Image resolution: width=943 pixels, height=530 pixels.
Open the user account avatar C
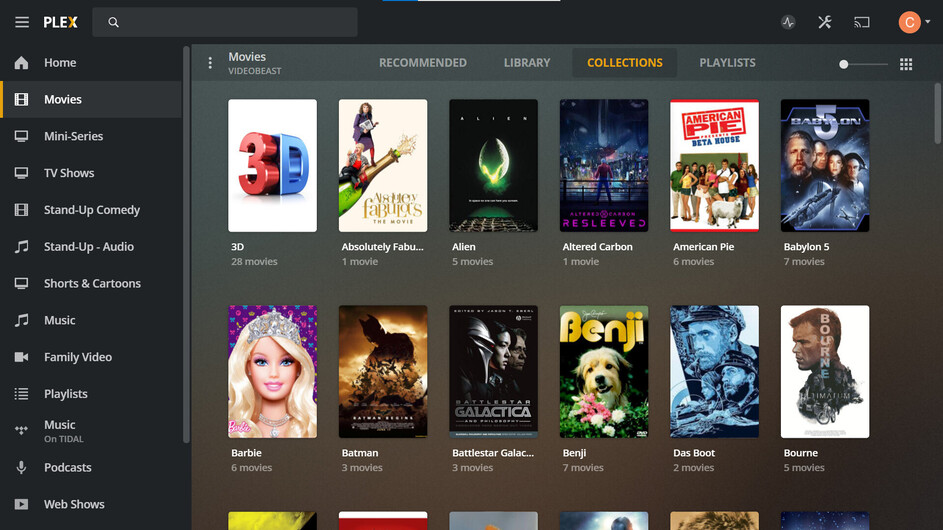(909, 22)
